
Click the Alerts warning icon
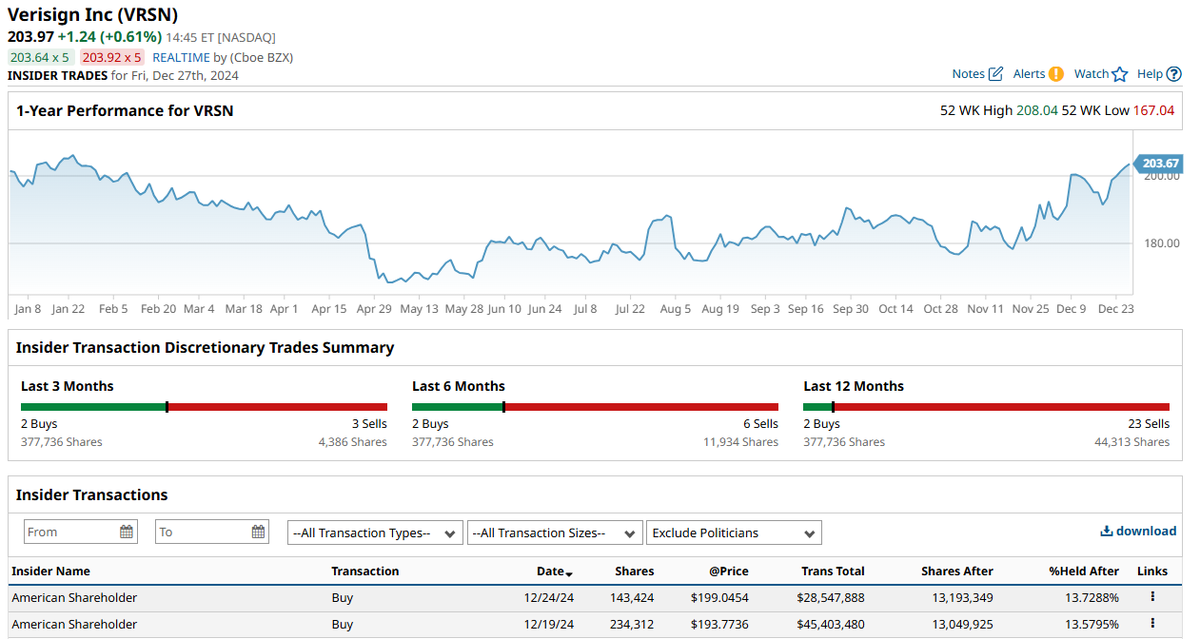pyautogui.click(x=1056, y=74)
